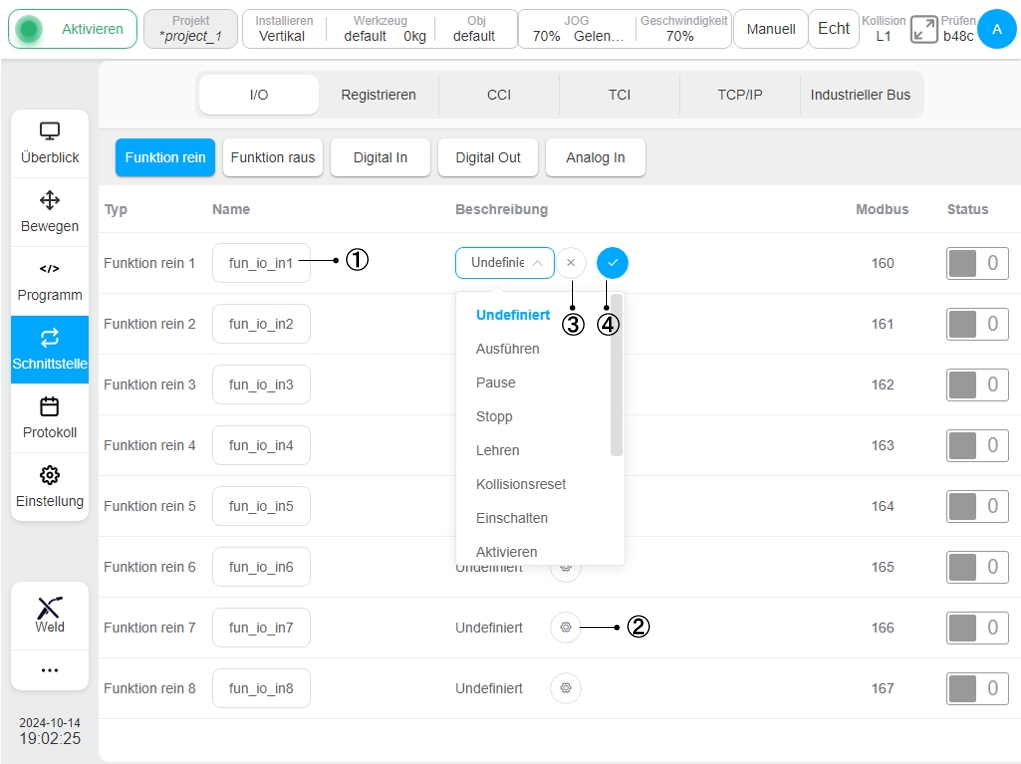Image resolution: width=1021 pixels, height=764 pixels.
Task: Open the Installieren Vertikal setting
Action: [283, 29]
